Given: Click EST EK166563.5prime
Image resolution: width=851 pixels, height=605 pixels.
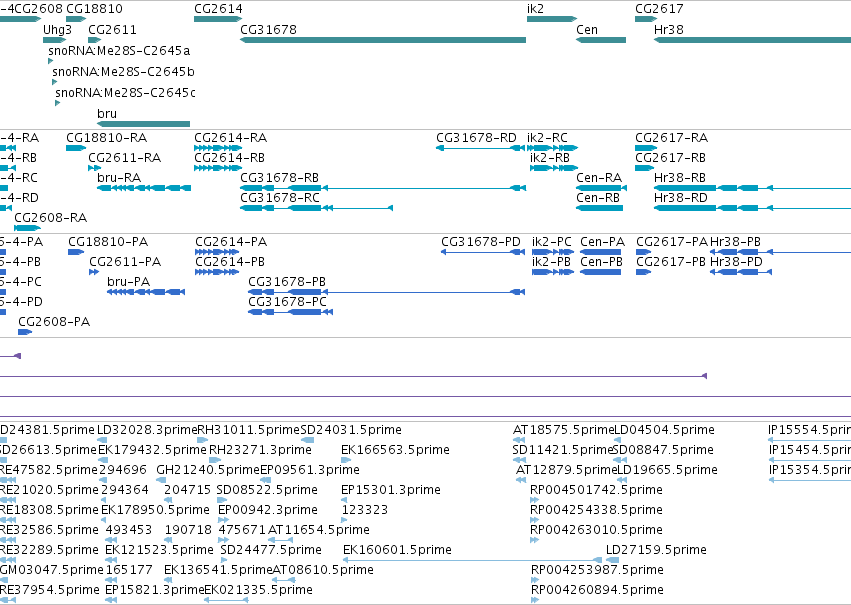Looking at the screenshot, I should (395, 450).
